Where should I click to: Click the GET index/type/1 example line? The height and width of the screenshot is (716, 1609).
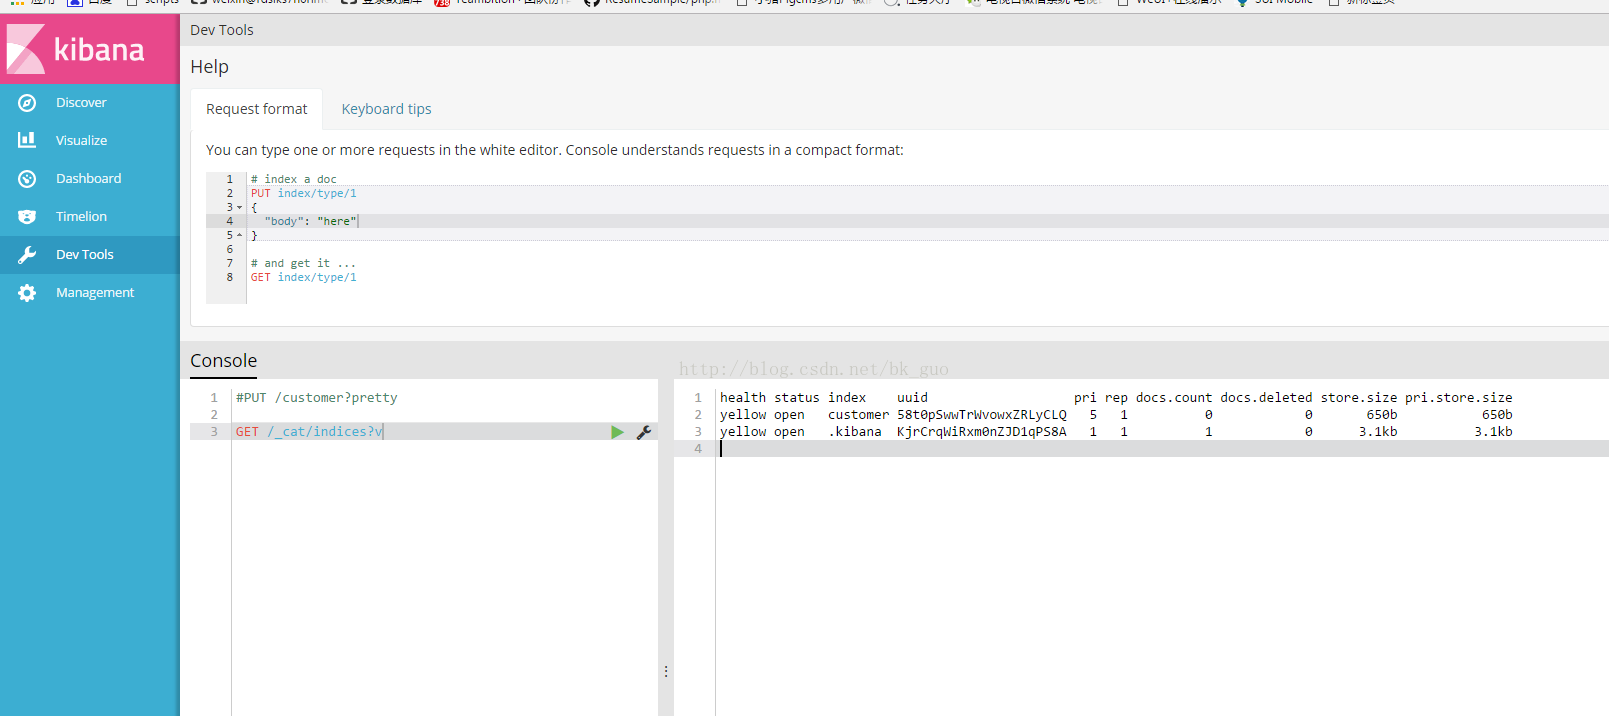(303, 278)
